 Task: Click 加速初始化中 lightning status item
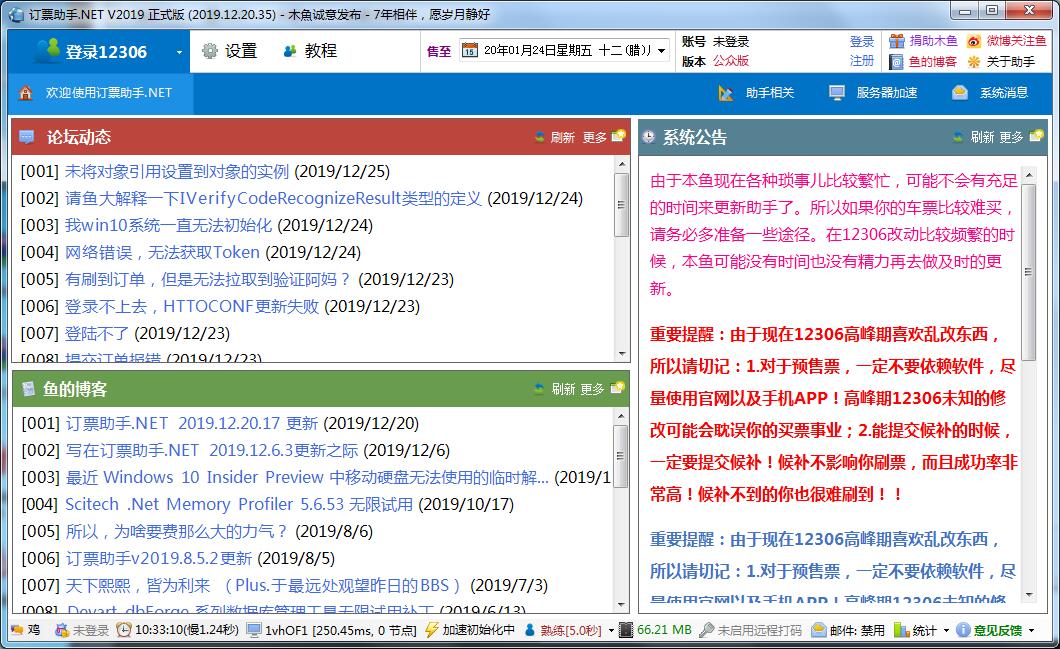(x=432, y=630)
